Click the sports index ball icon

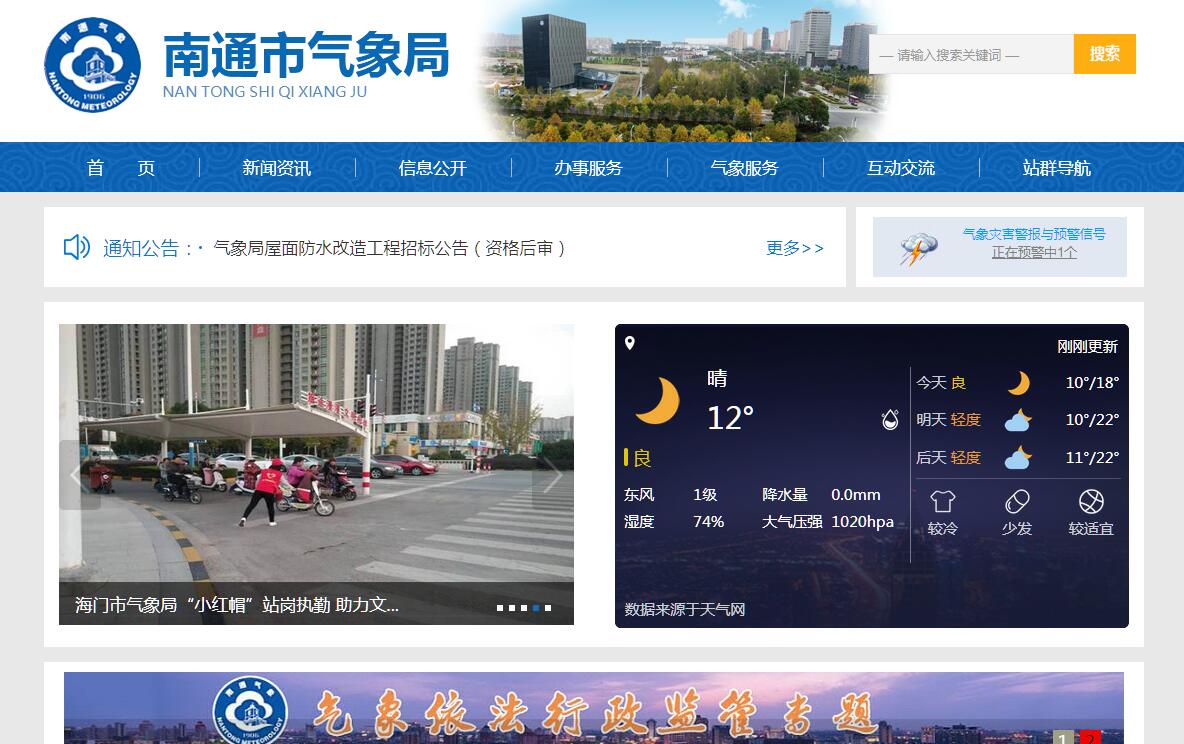[1091, 502]
